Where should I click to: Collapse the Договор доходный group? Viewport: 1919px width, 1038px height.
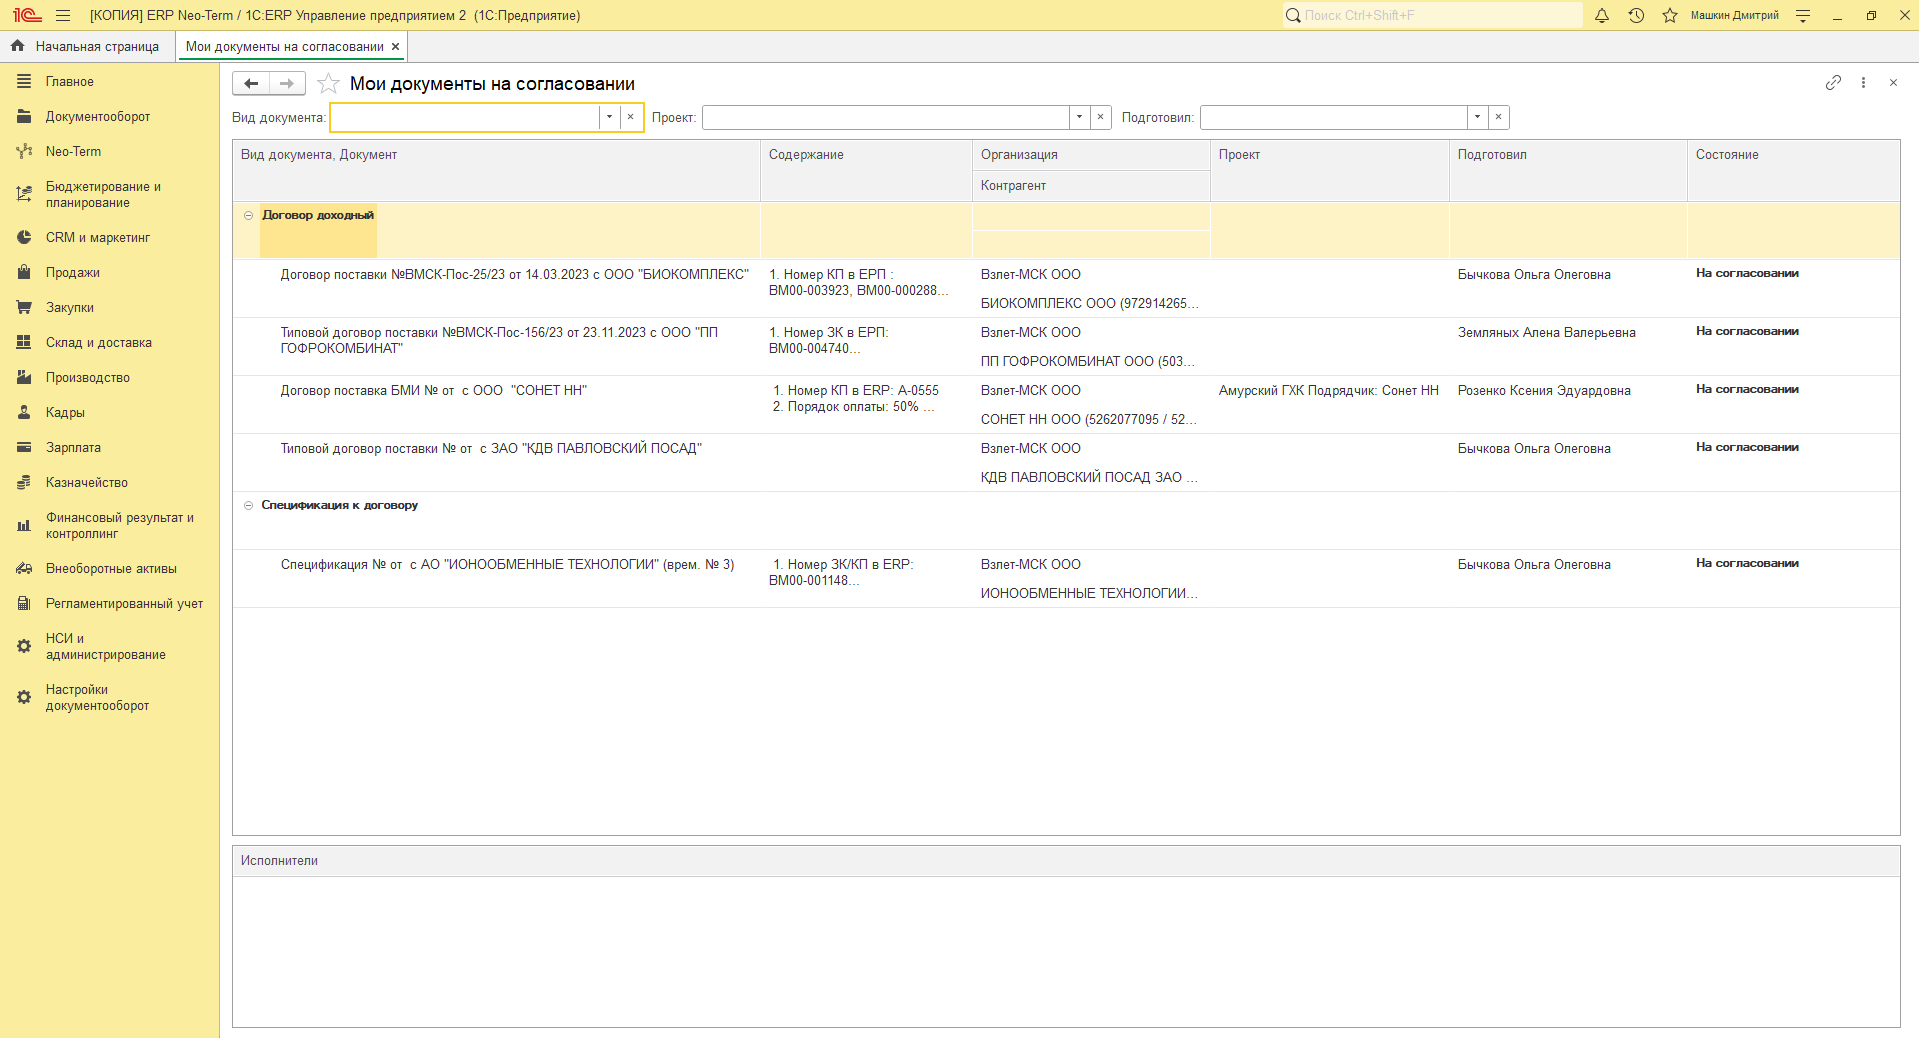[x=249, y=215]
